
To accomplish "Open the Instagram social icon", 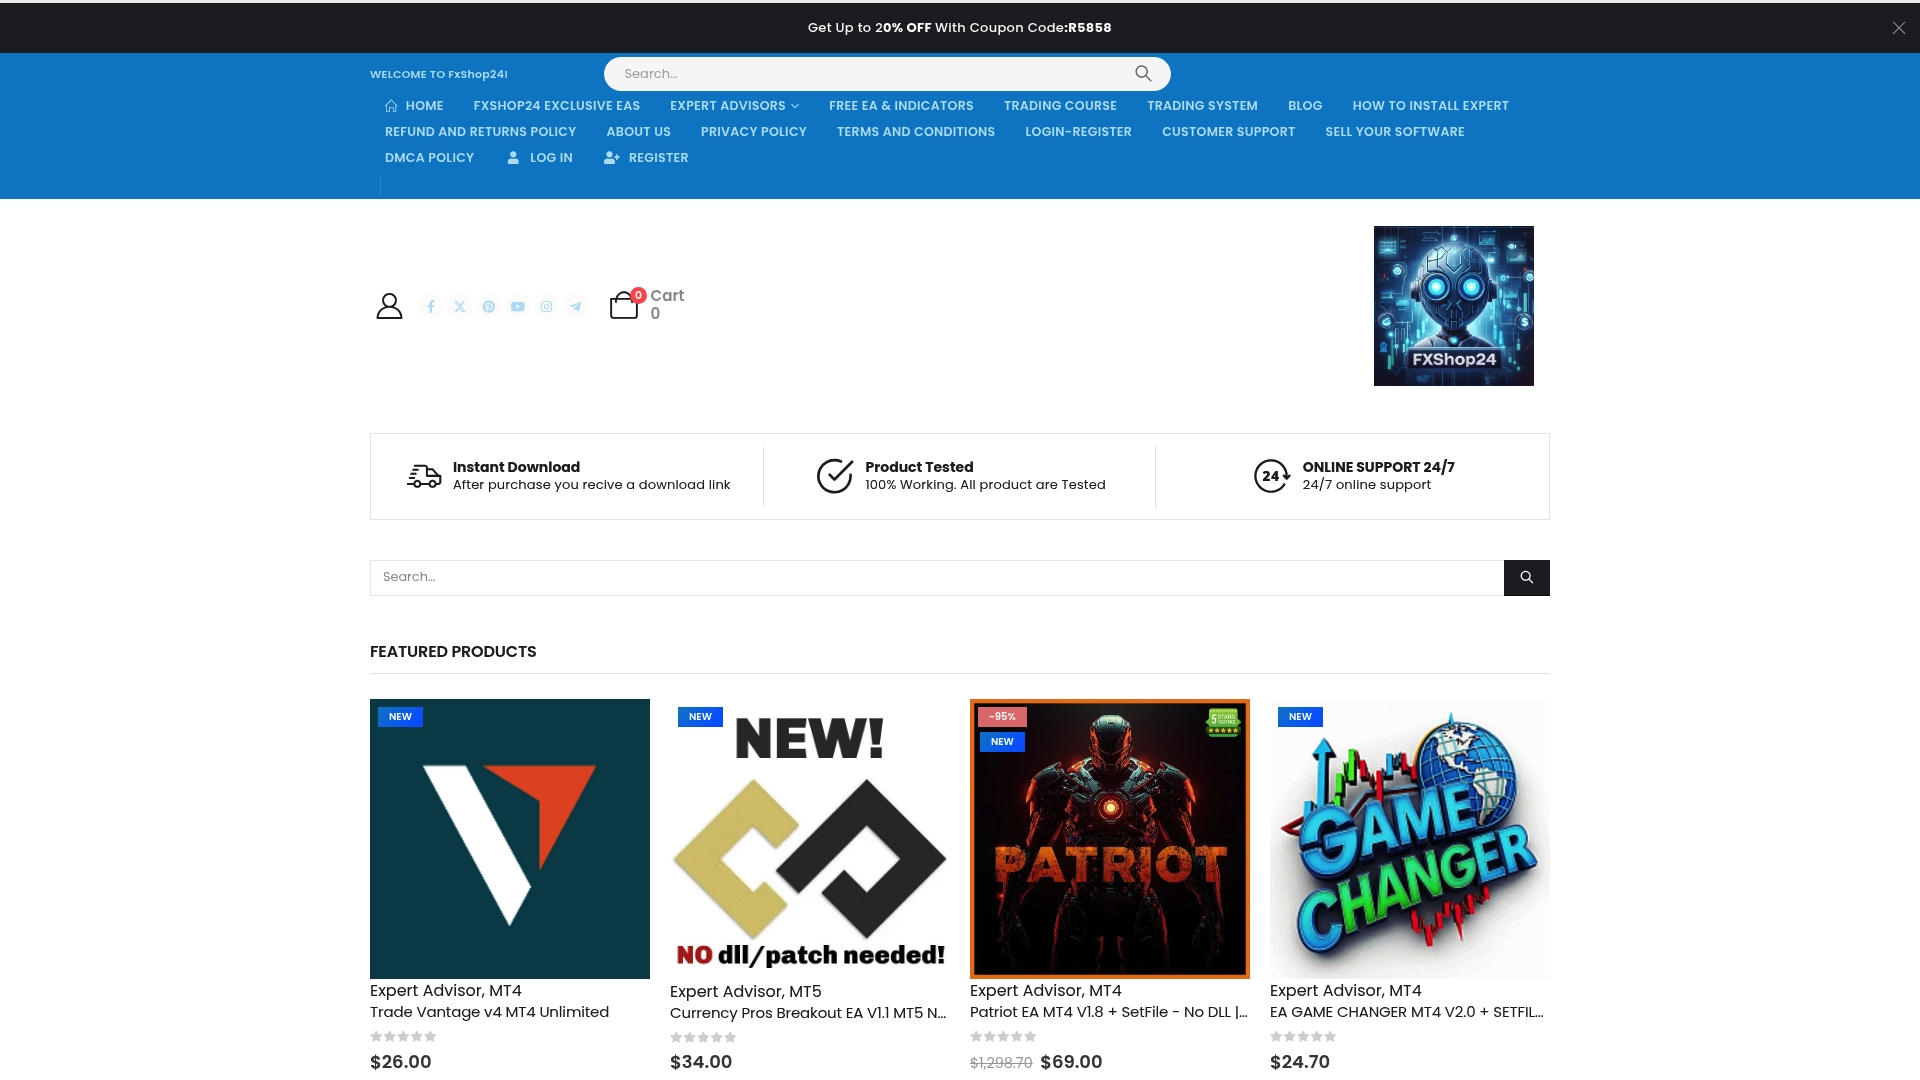I will (546, 306).
